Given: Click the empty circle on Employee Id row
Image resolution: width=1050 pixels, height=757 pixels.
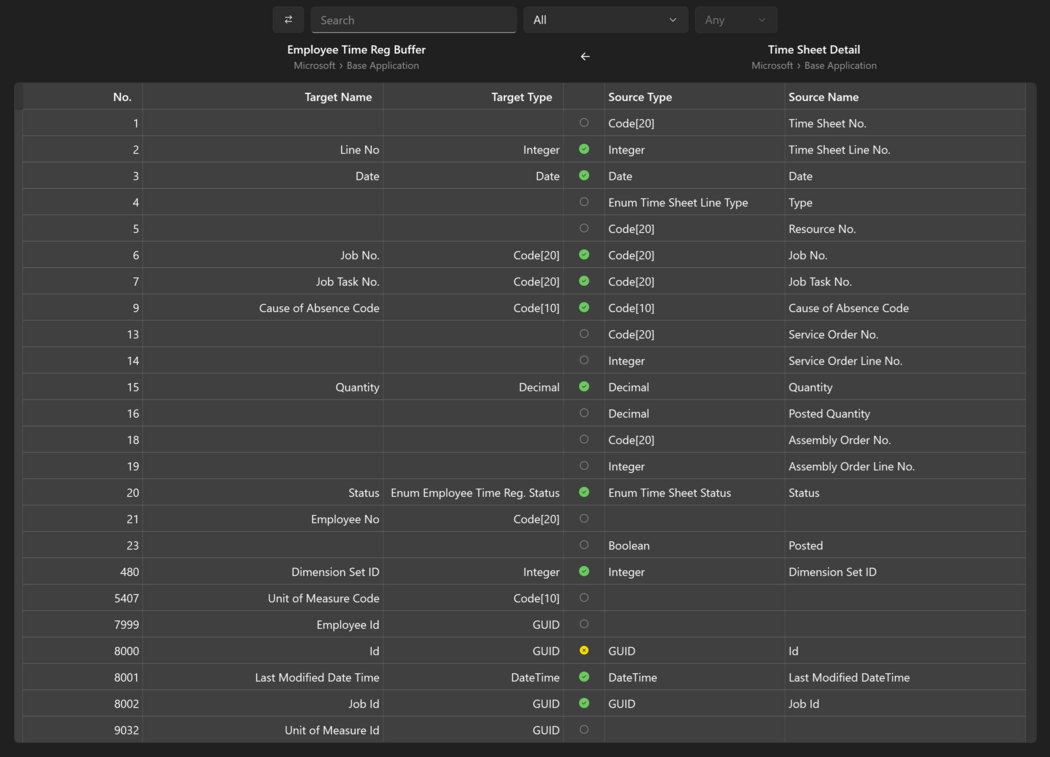Looking at the screenshot, I should tap(584, 624).
